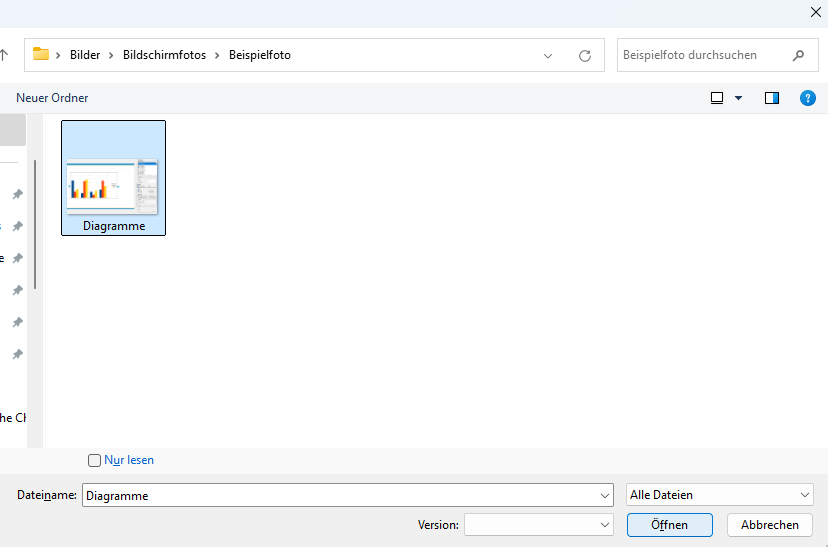
Task: Navigate to Bilder in the breadcrumb path
Action: (85, 55)
